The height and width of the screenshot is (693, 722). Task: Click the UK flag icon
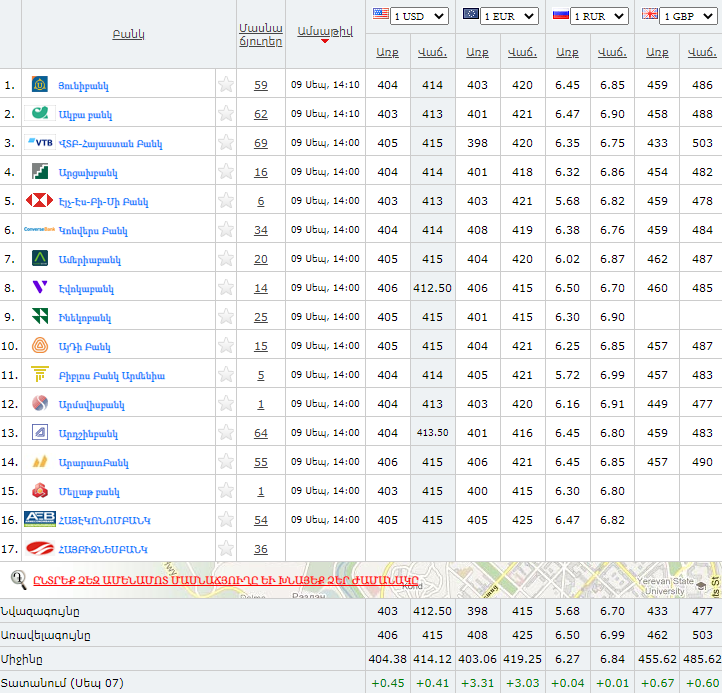coord(650,14)
